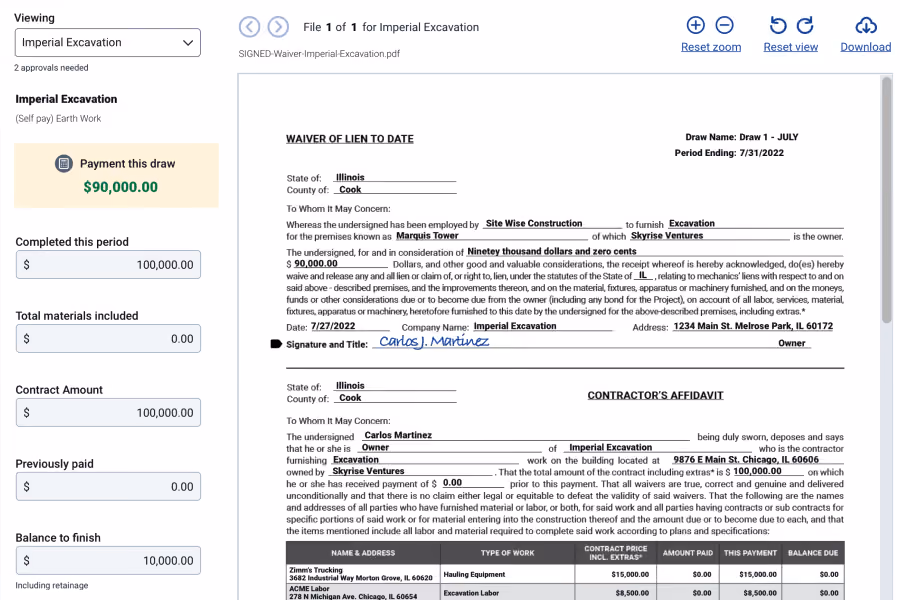Click the calculator icon beside Payment this draw
This screenshot has width=900, height=600.
(x=64, y=164)
